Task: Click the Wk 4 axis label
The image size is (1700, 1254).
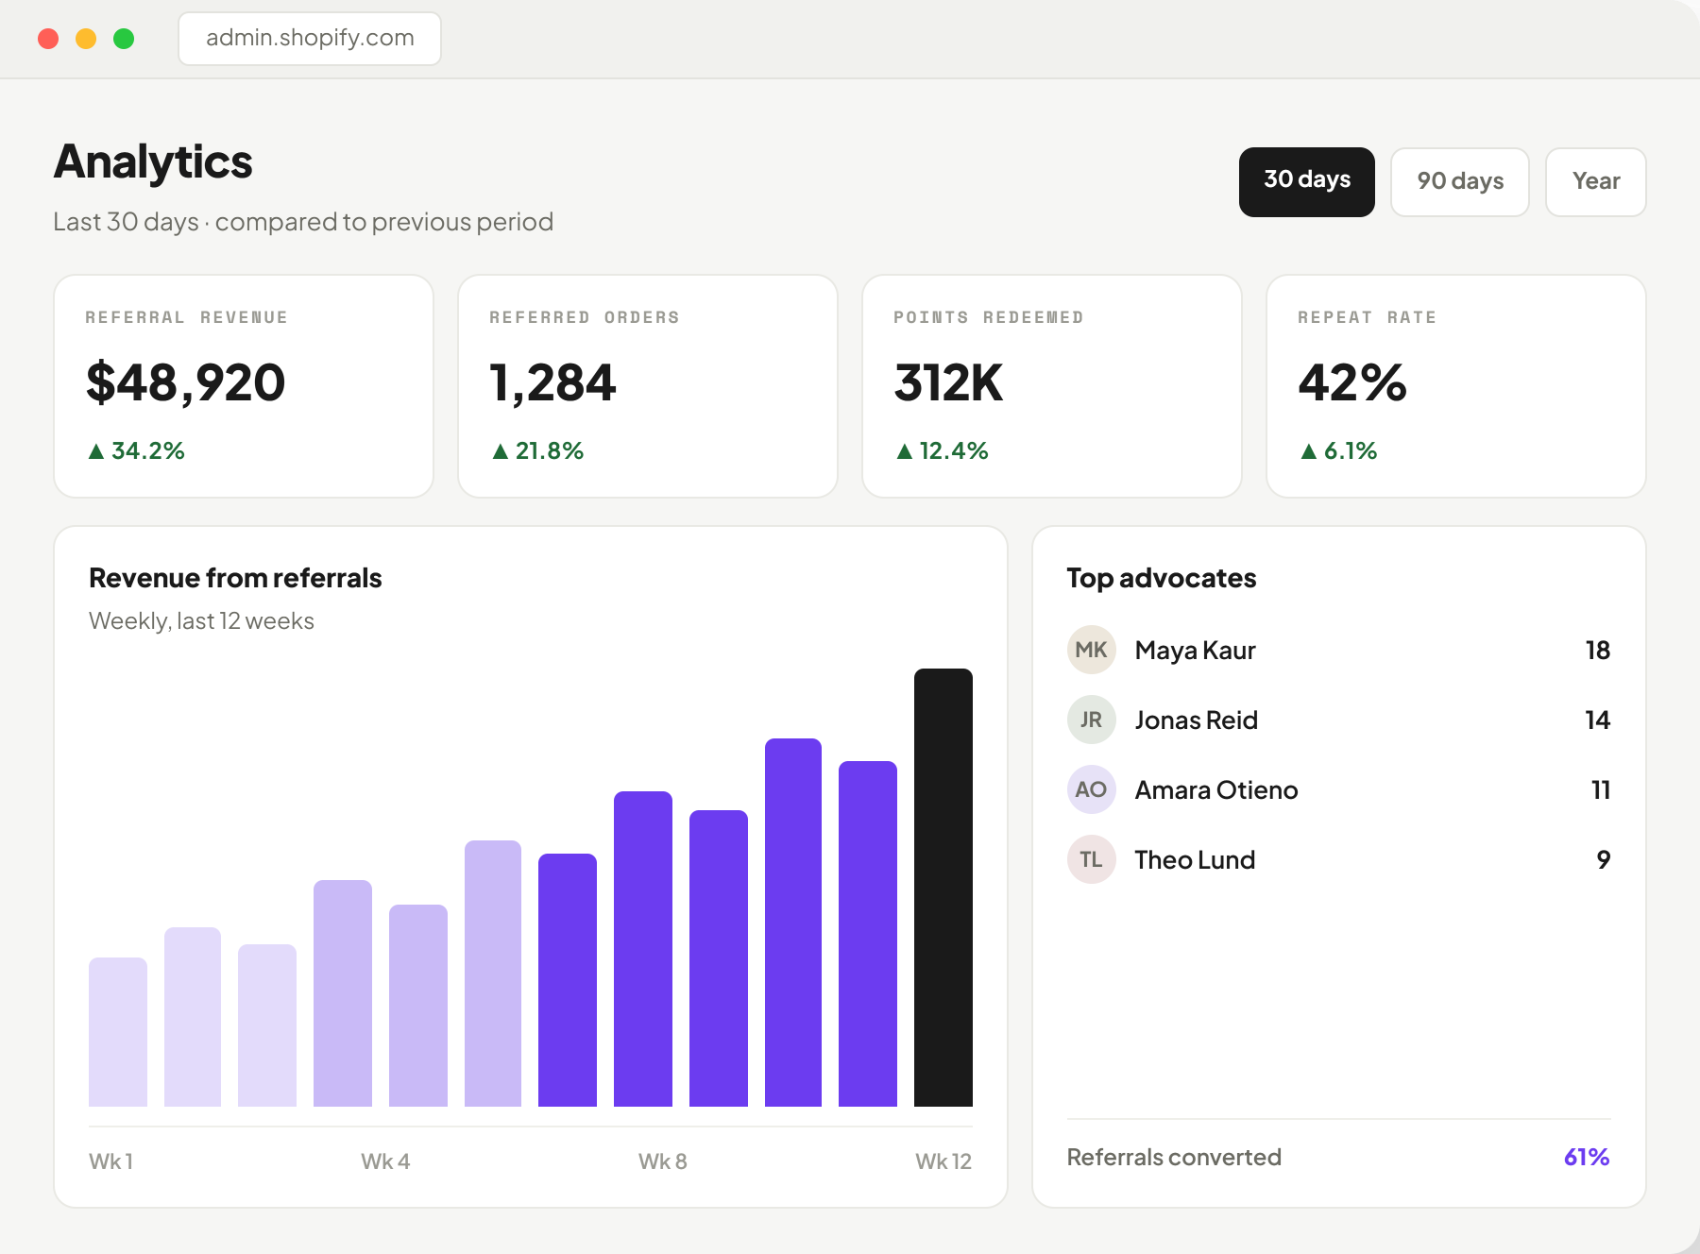Action: point(385,1161)
